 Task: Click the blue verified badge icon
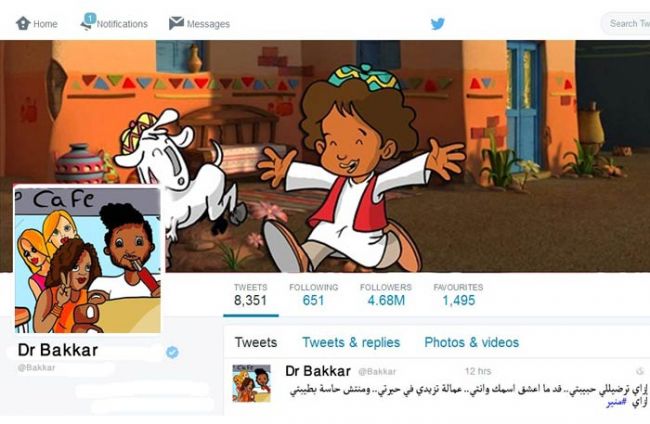point(172,352)
